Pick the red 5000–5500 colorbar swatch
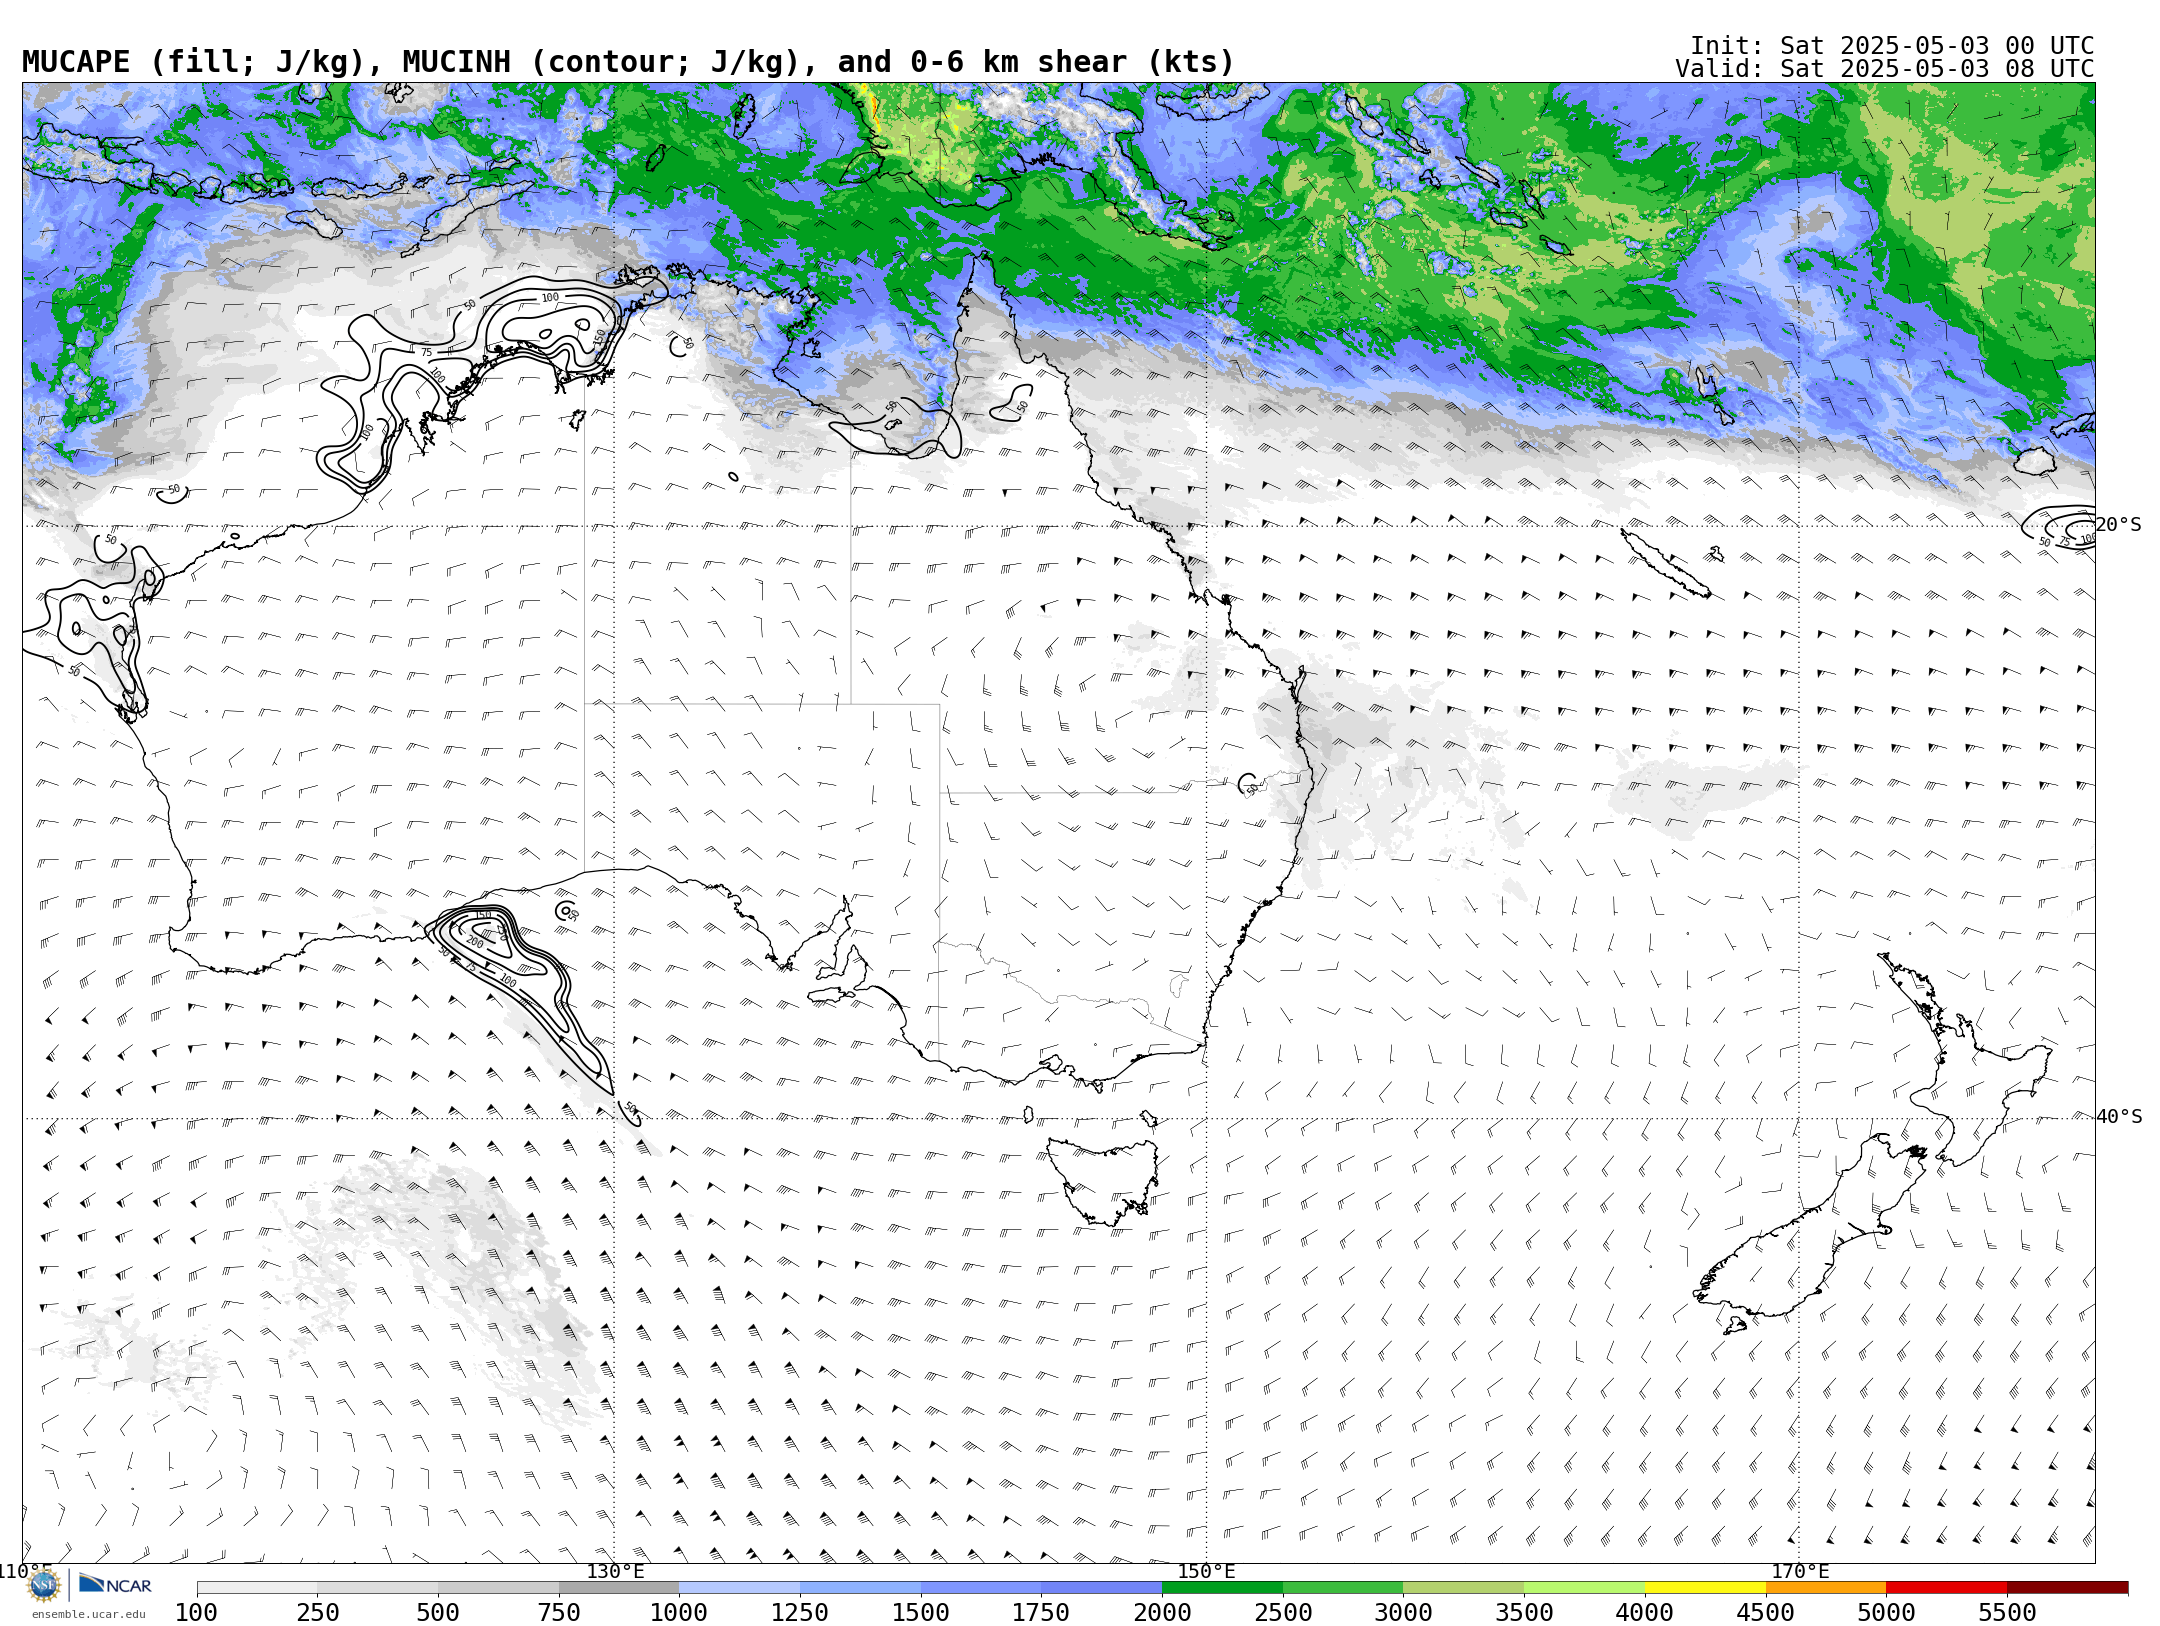The image size is (2160, 1626). (x=1946, y=1588)
